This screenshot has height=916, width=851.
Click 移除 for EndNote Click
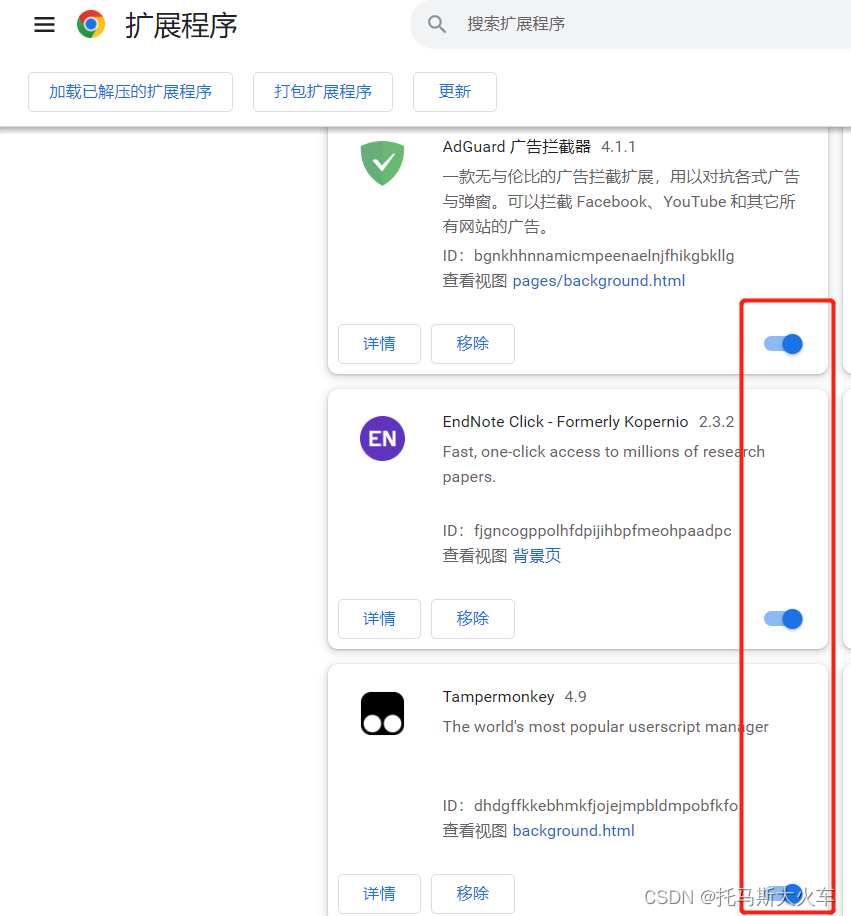473,619
